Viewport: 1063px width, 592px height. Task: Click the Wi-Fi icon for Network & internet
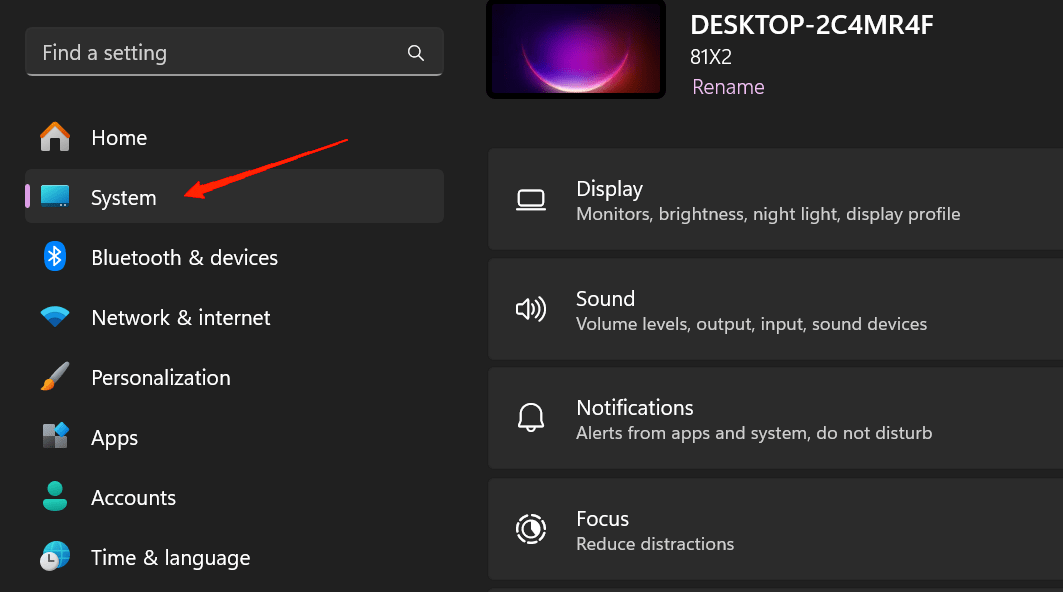pos(55,317)
